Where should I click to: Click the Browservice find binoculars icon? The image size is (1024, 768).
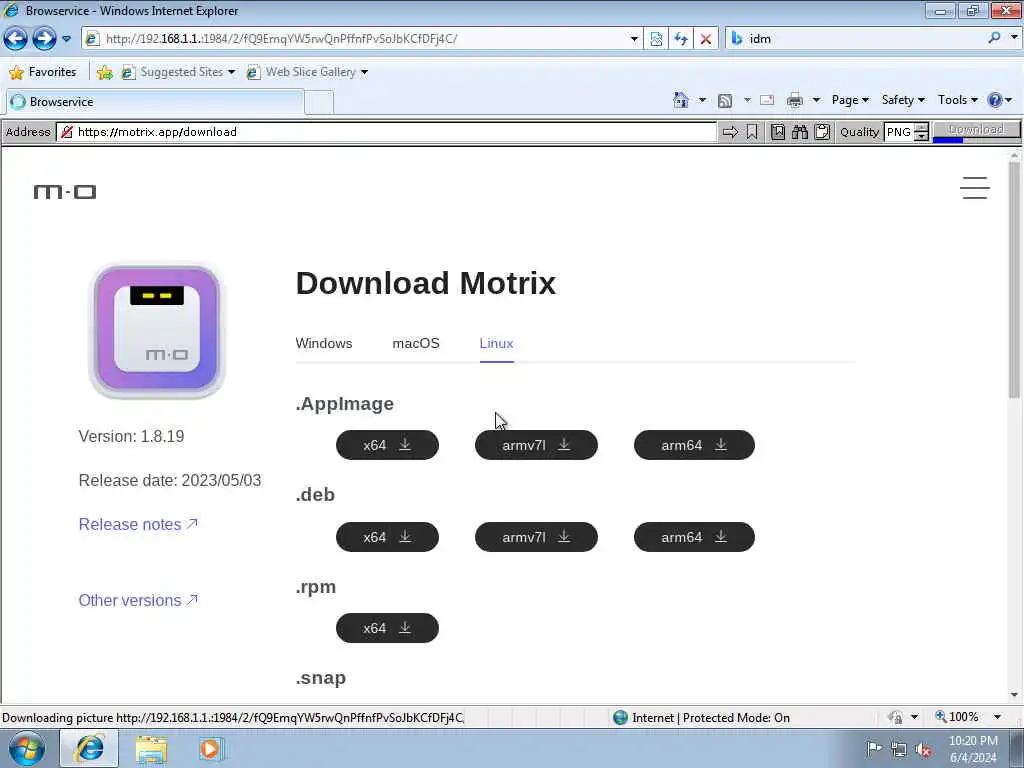pos(800,133)
